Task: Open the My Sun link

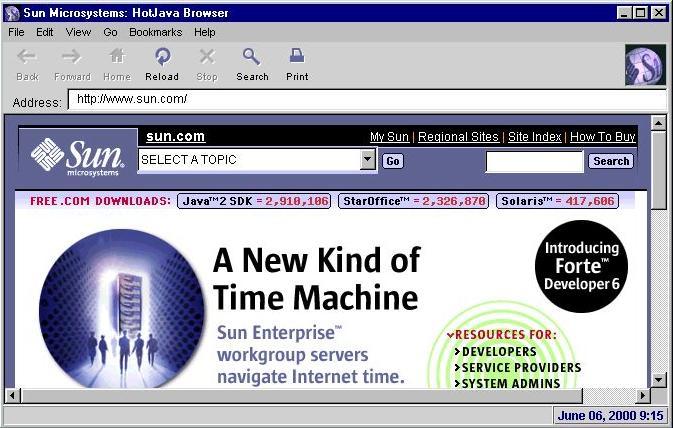Action: coord(389,137)
